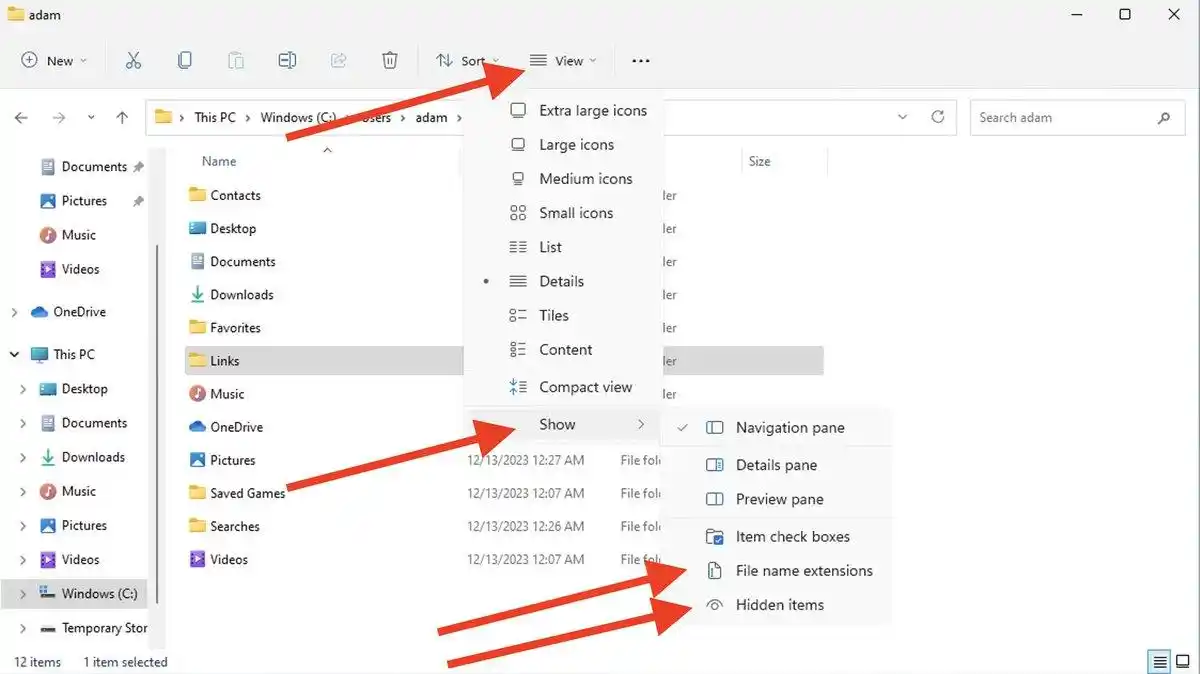Go up one folder level

coord(122,118)
